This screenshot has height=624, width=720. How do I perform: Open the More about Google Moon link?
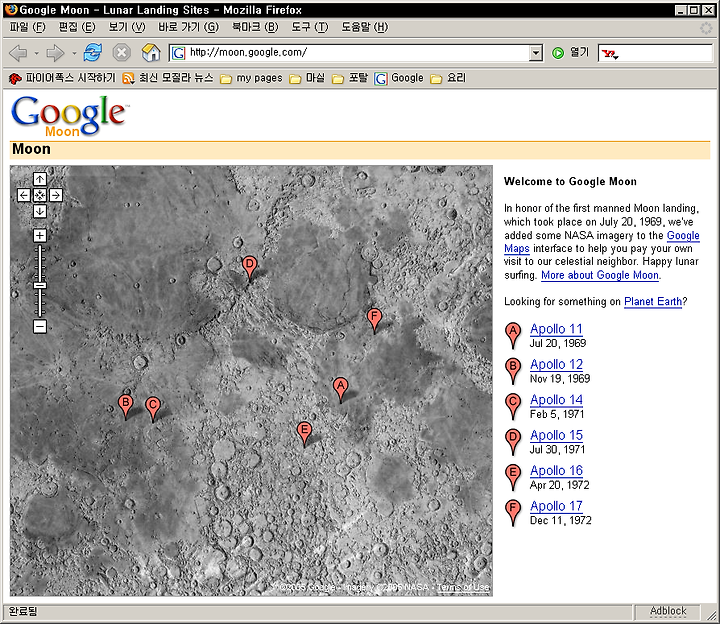click(x=600, y=275)
